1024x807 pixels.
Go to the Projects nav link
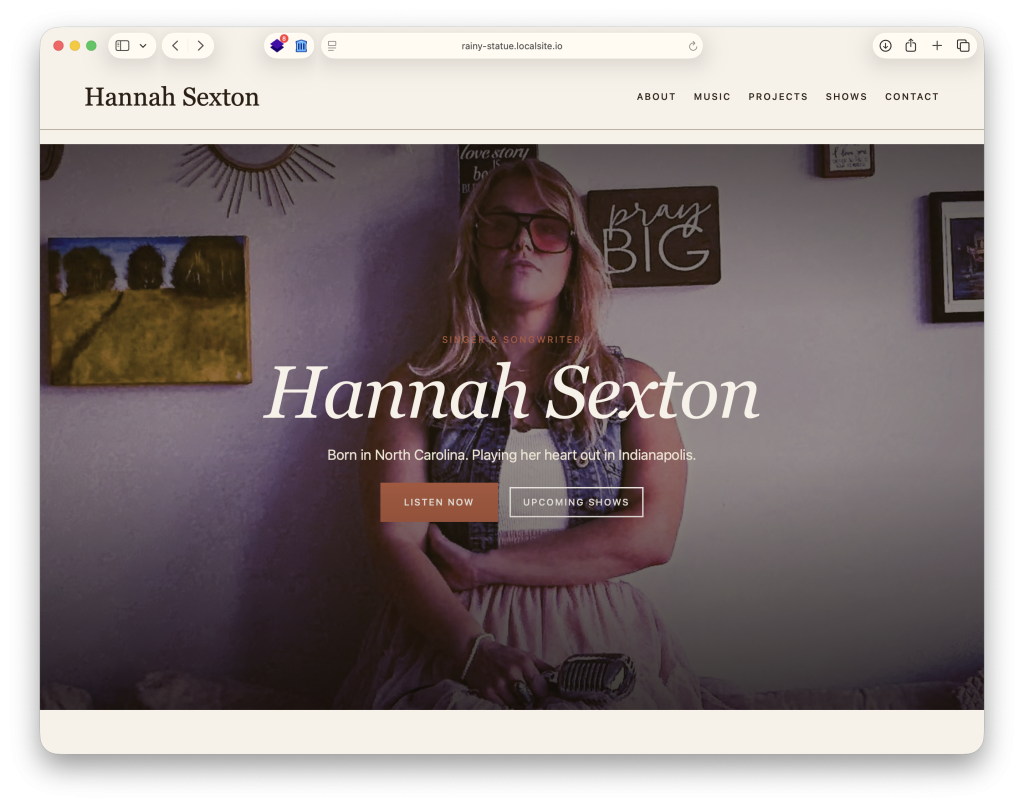(x=778, y=97)
